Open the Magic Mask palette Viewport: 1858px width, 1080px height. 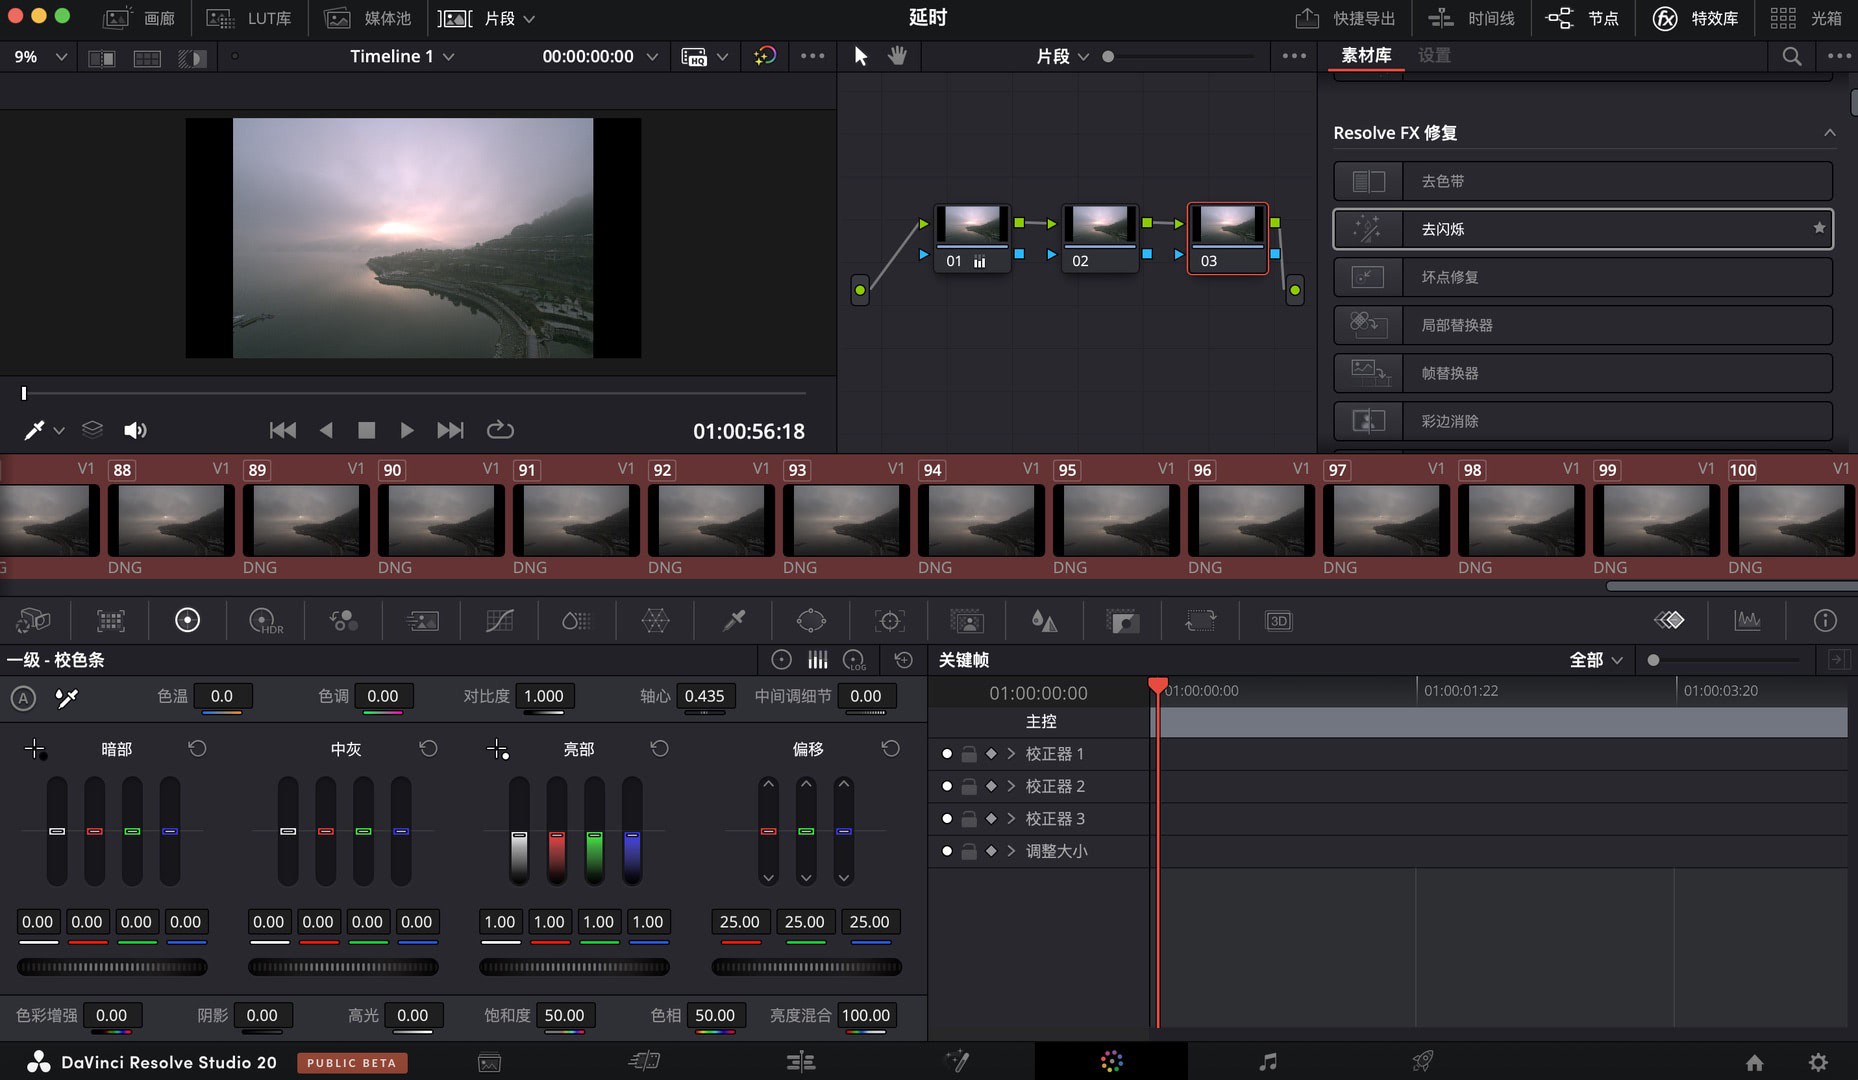point(967,621)
